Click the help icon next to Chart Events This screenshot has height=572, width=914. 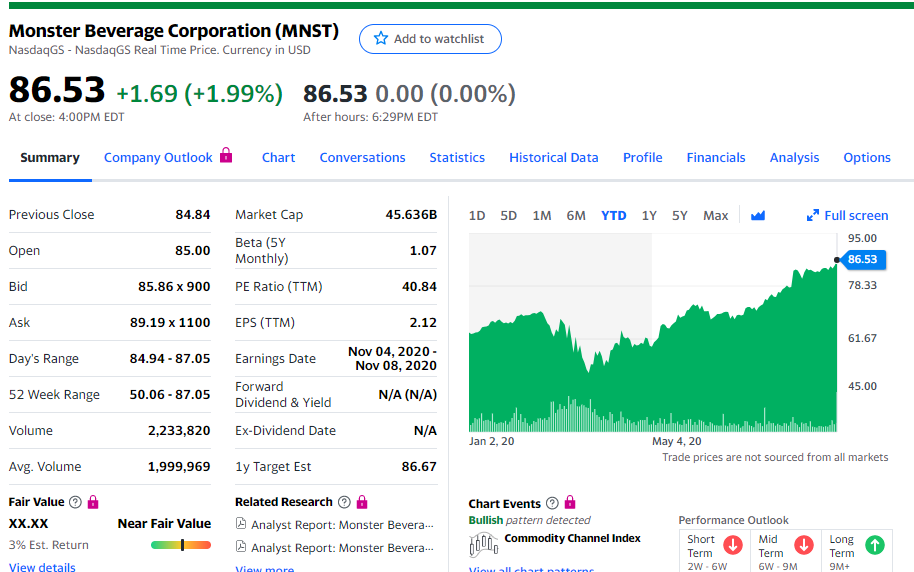tap(553, 503)
